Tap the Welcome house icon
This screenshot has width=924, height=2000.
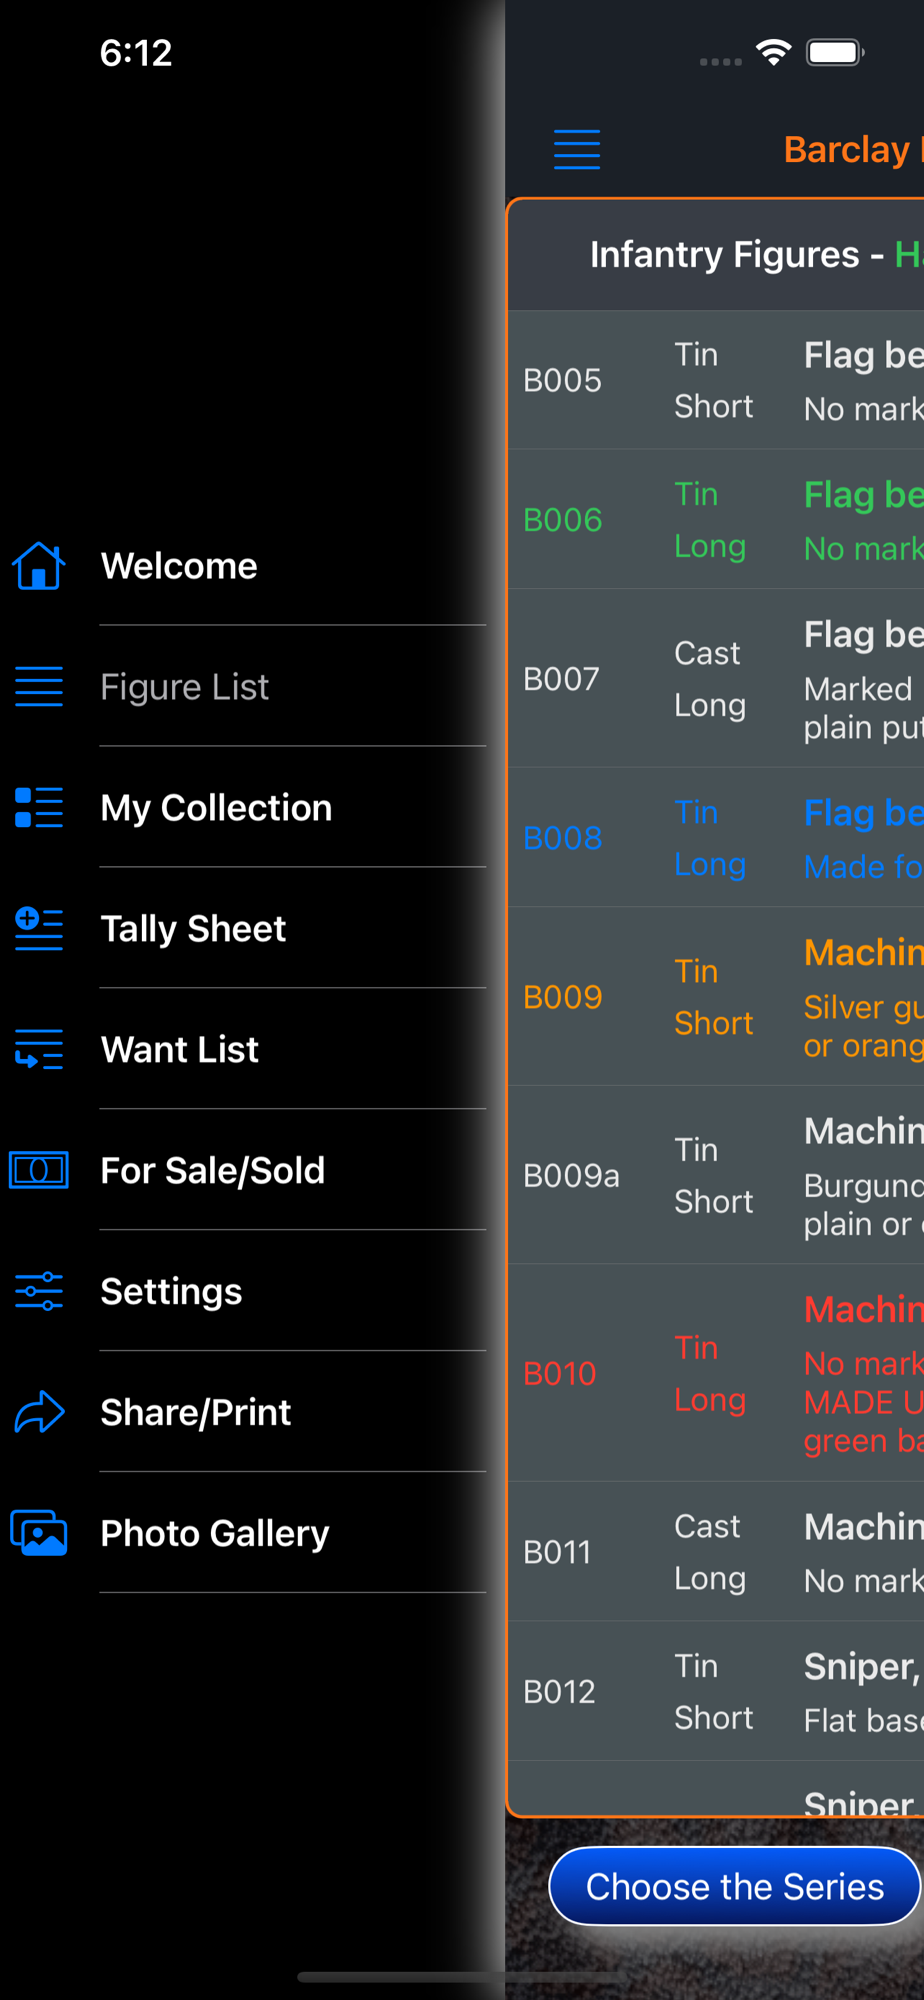(39, 566)
